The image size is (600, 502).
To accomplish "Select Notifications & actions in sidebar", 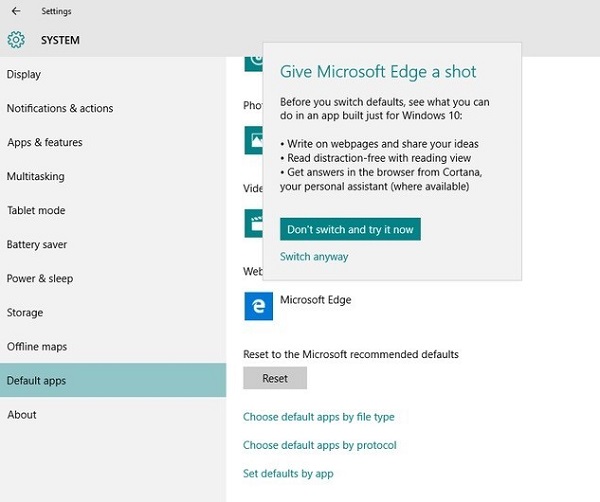I will coord(60,108).
